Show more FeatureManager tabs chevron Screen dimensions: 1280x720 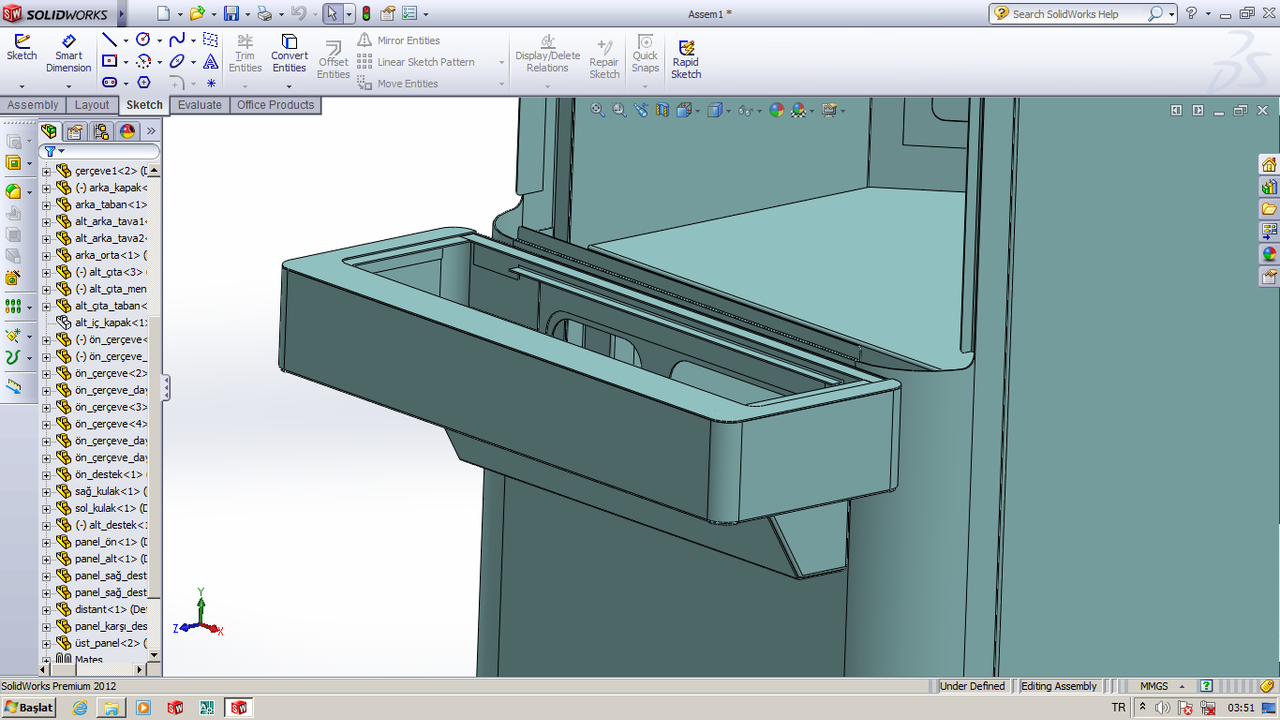tap(151, 131)
